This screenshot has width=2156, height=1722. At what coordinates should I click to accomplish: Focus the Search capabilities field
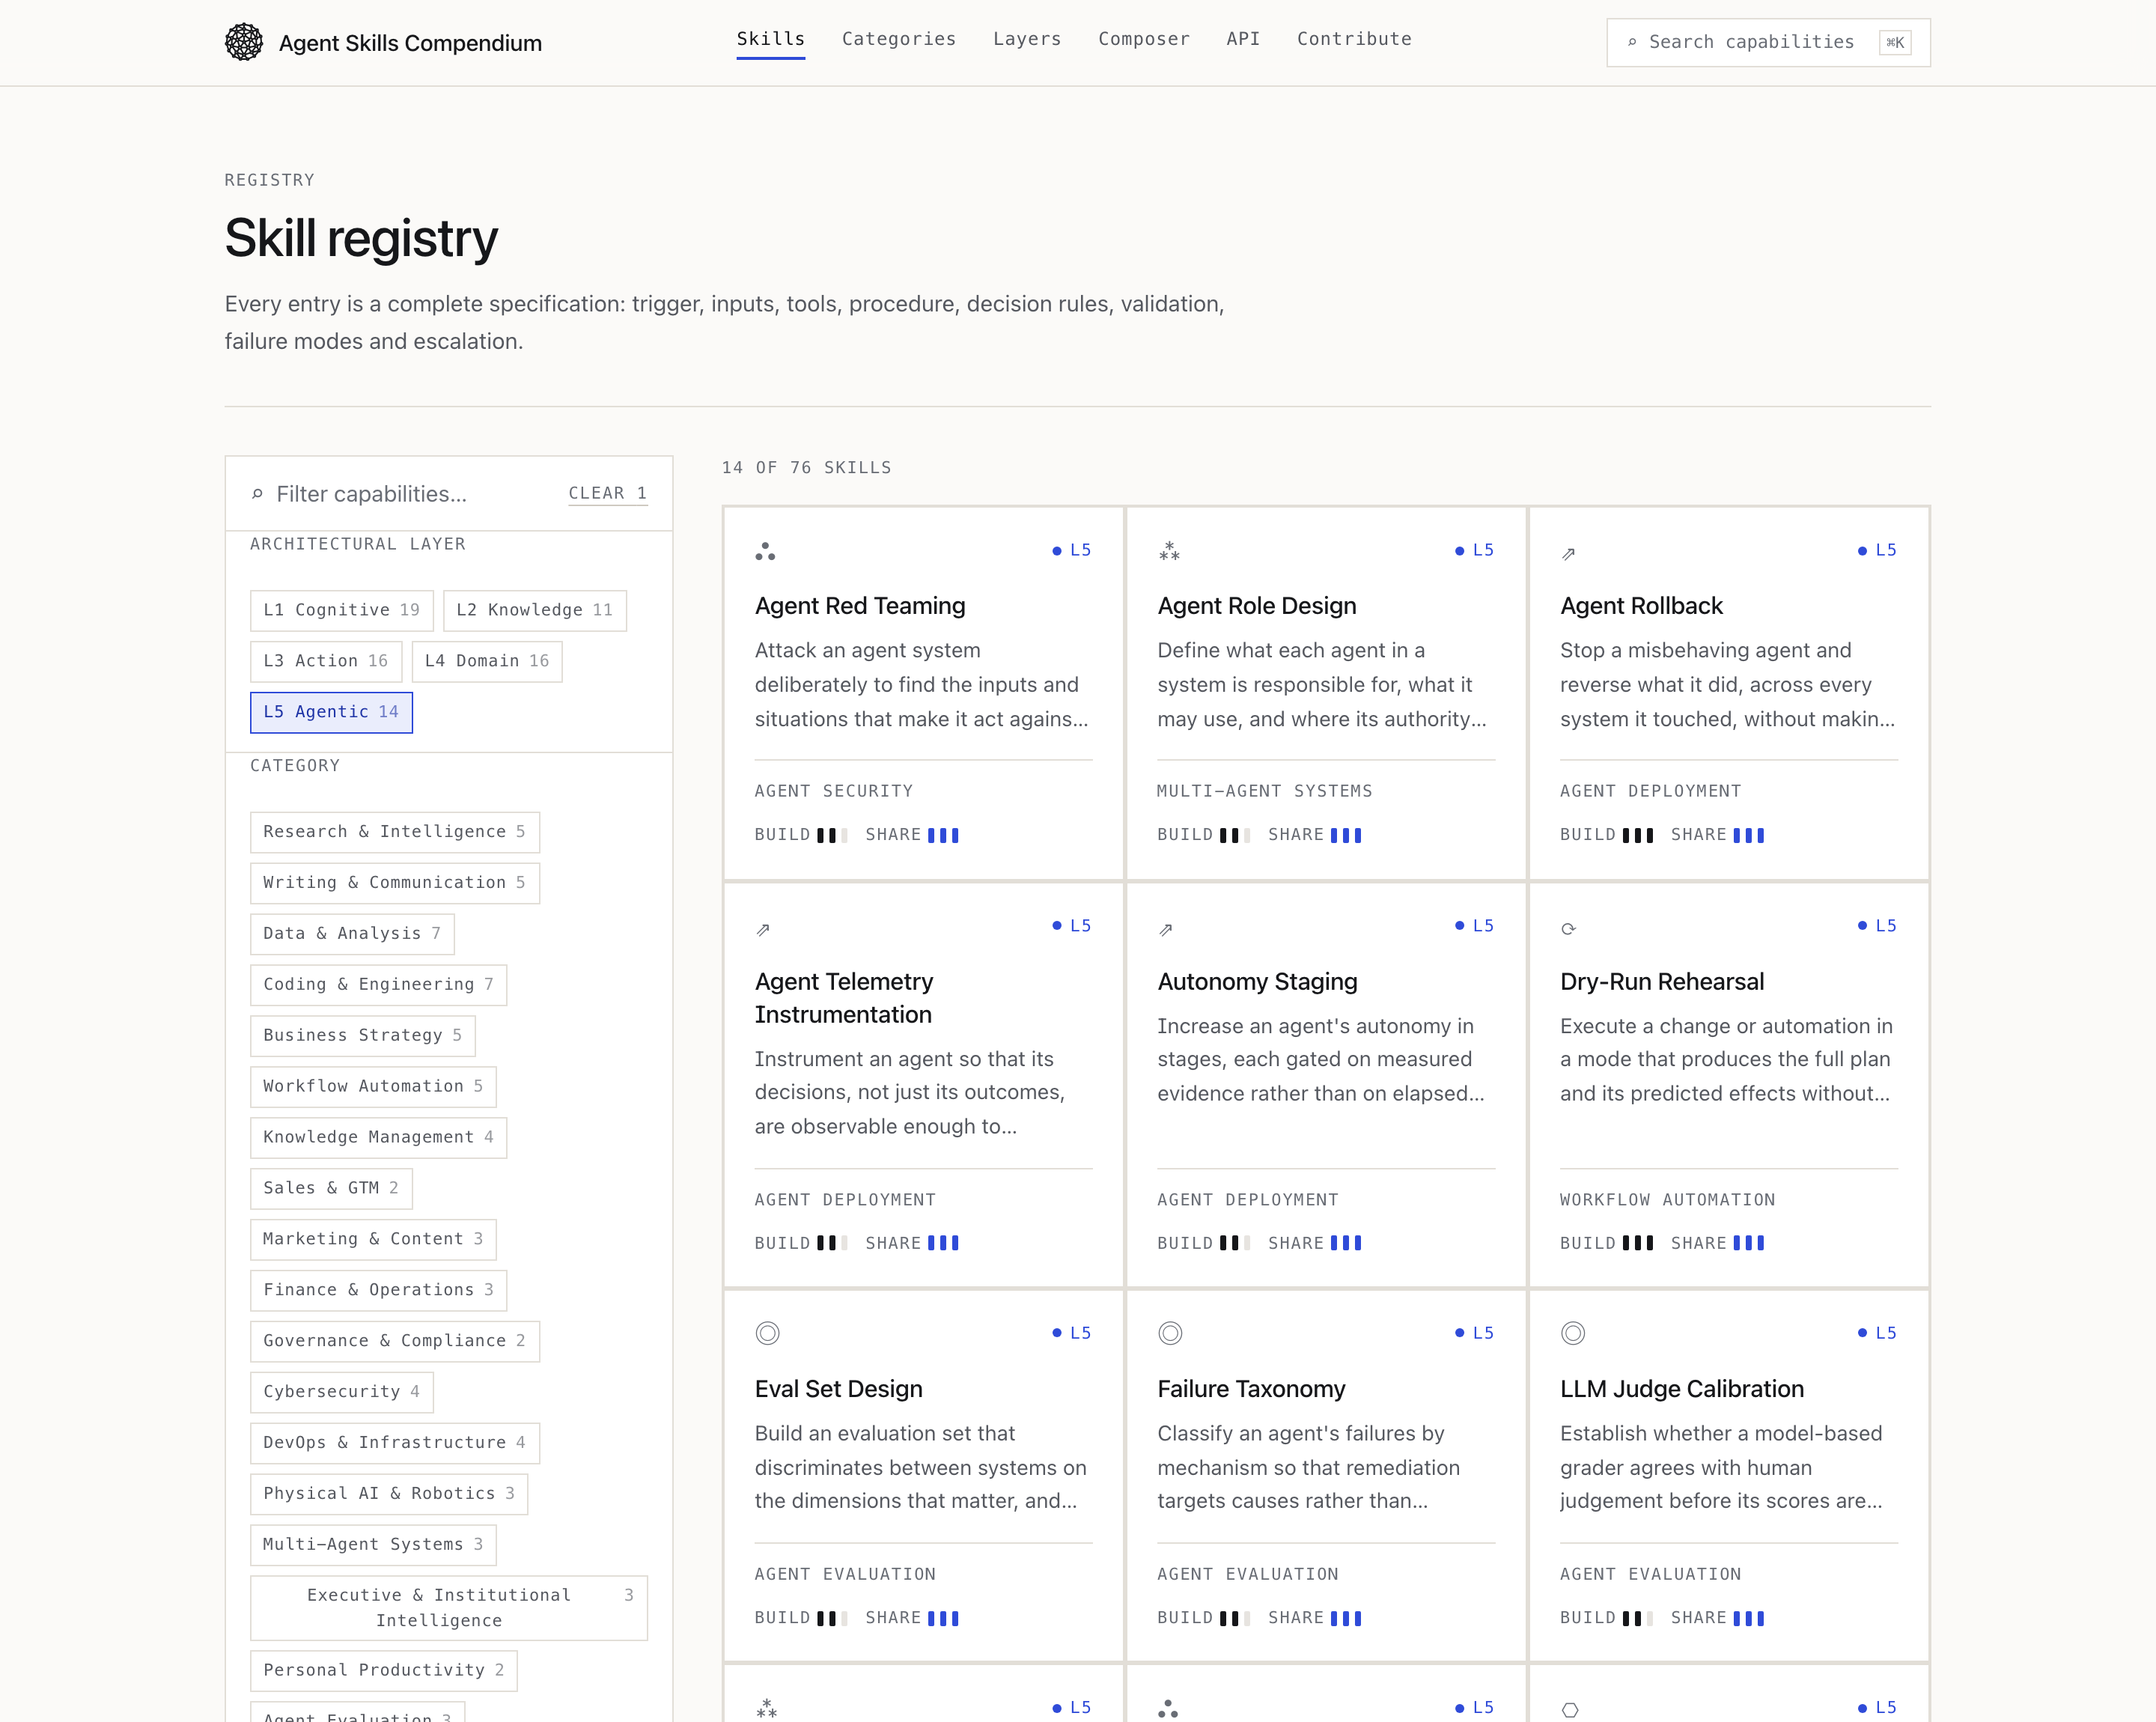point(1768,42)
